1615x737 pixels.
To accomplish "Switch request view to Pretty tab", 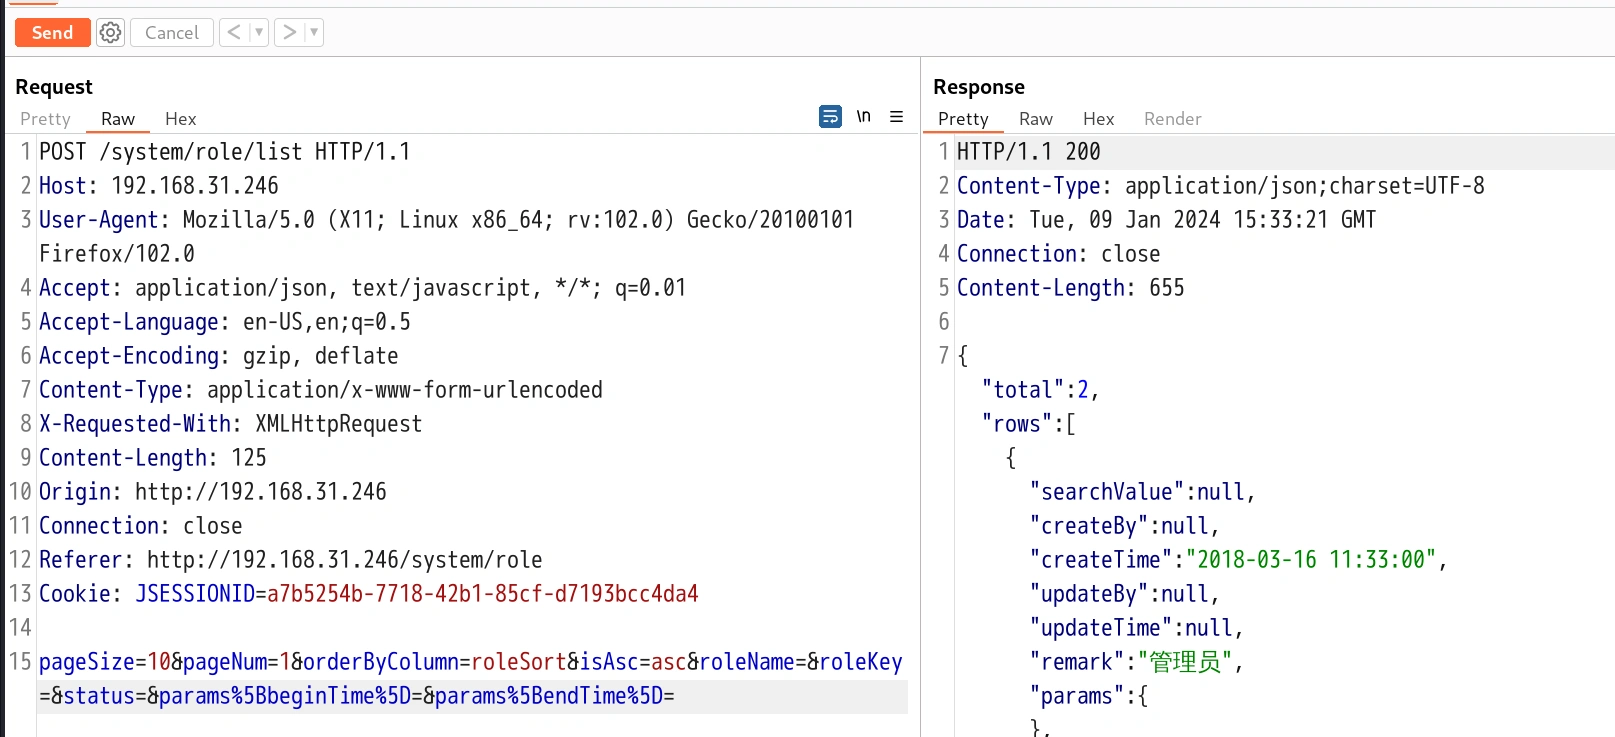I will tap(45, 119).
